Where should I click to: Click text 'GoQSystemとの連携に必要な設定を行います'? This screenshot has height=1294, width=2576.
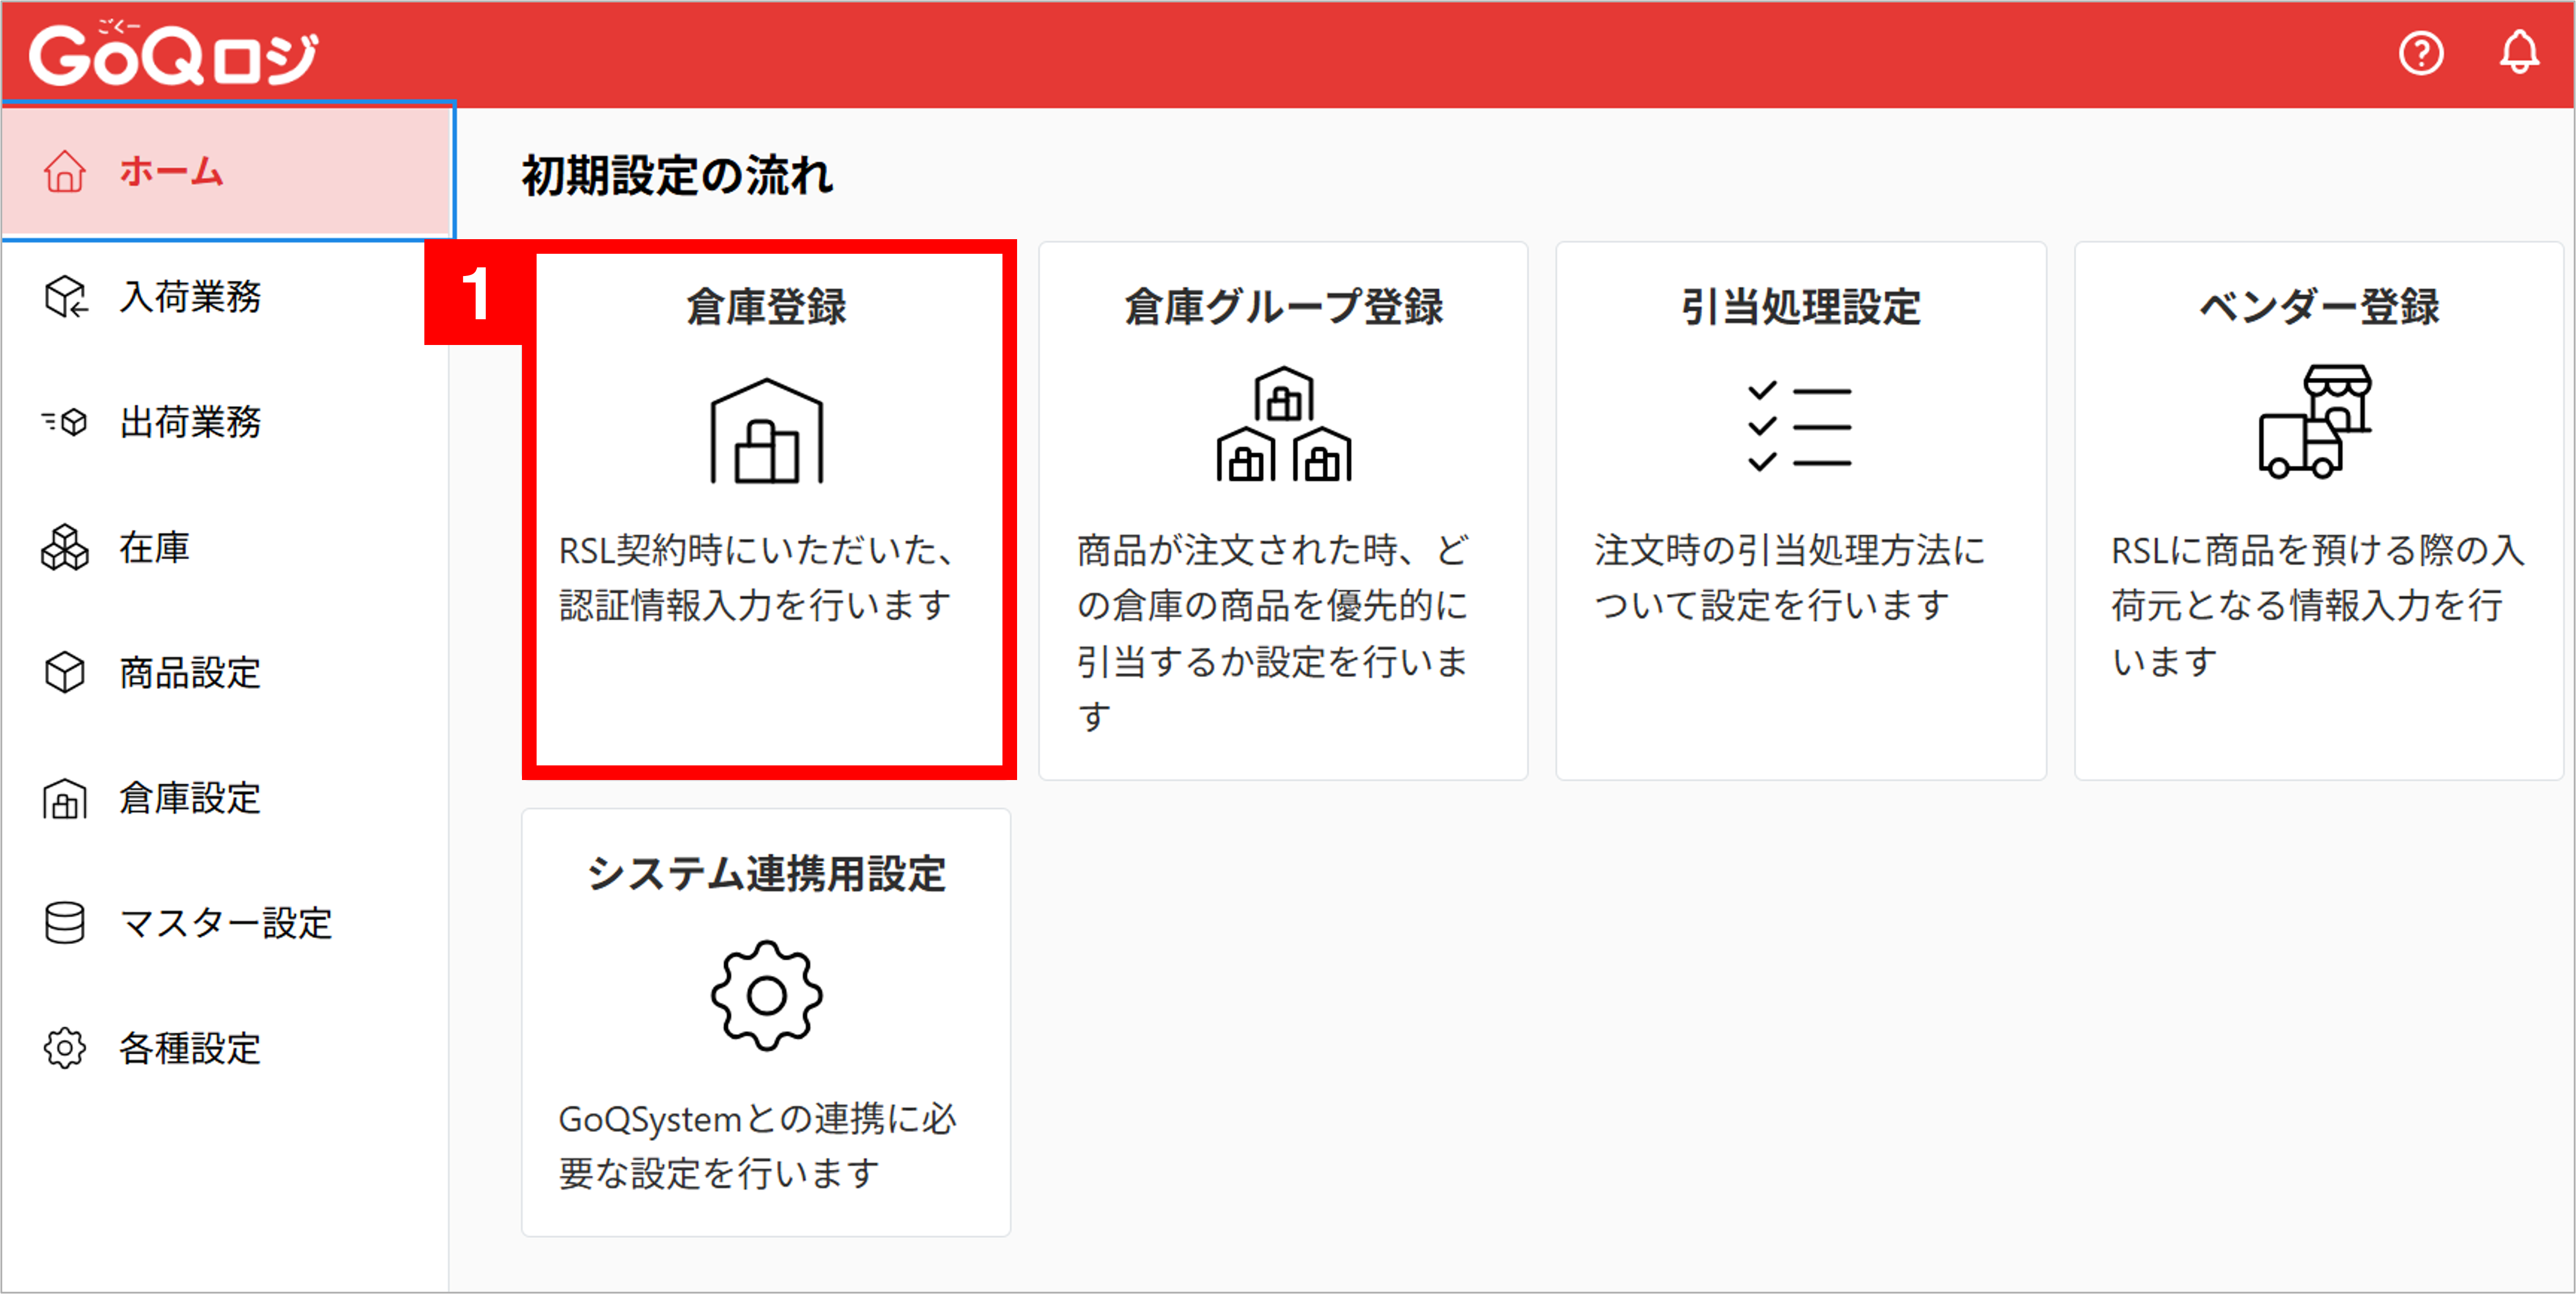click(757, 1146)
